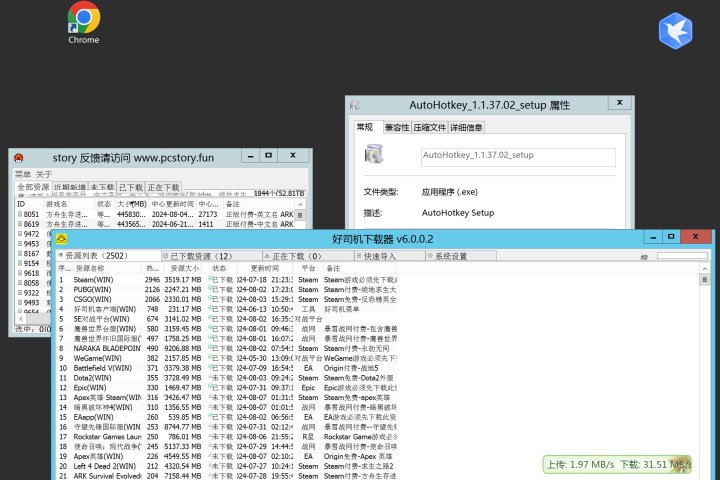Switch to the 全部资源 tab
Image resolution: width=720 pixels, height=480 pixels.
click(33, 187)
